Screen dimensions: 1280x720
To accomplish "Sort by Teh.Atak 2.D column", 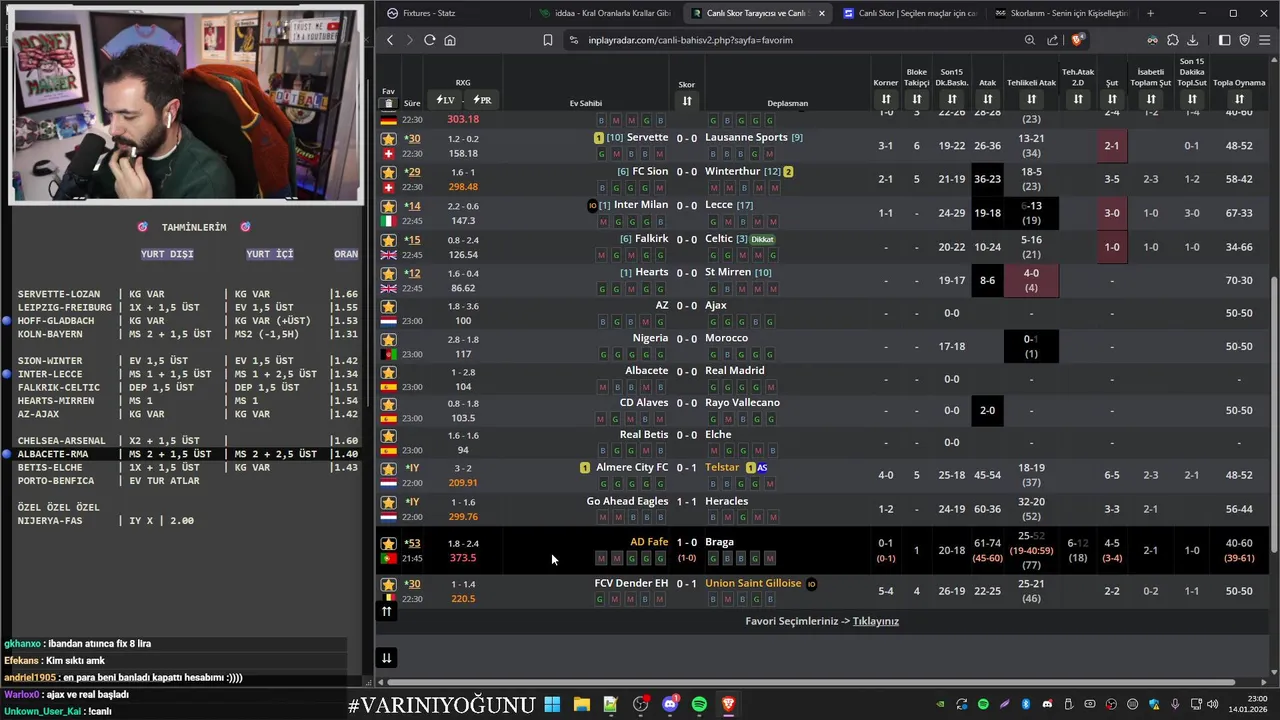I will tap(1078, 99).
